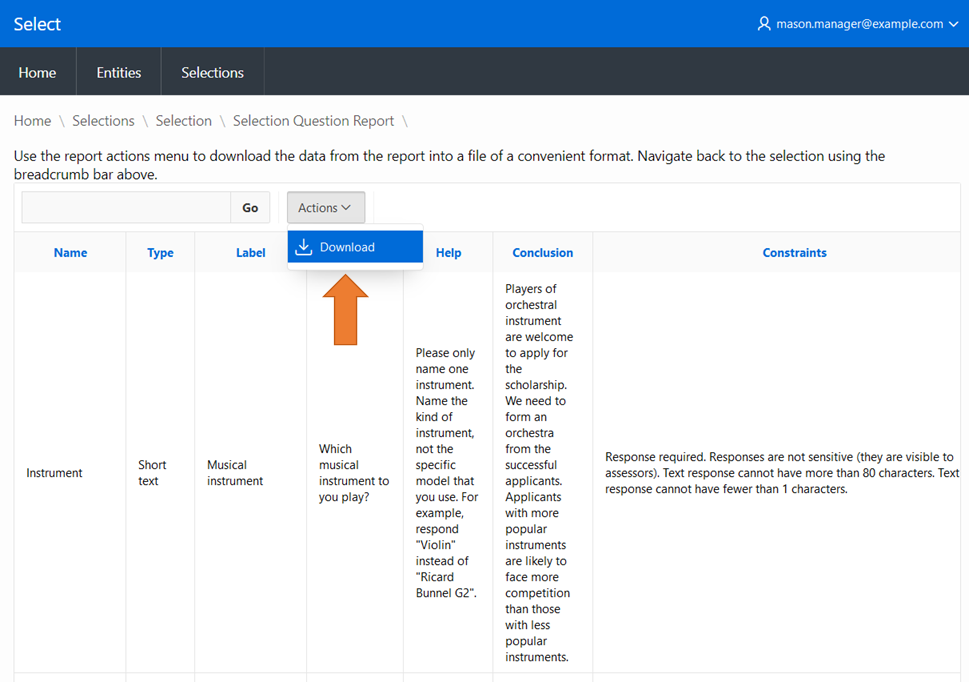This screenshot has height=682, width=969.
Task: Switch to the Entities tab
Action: tap(119, 72)
